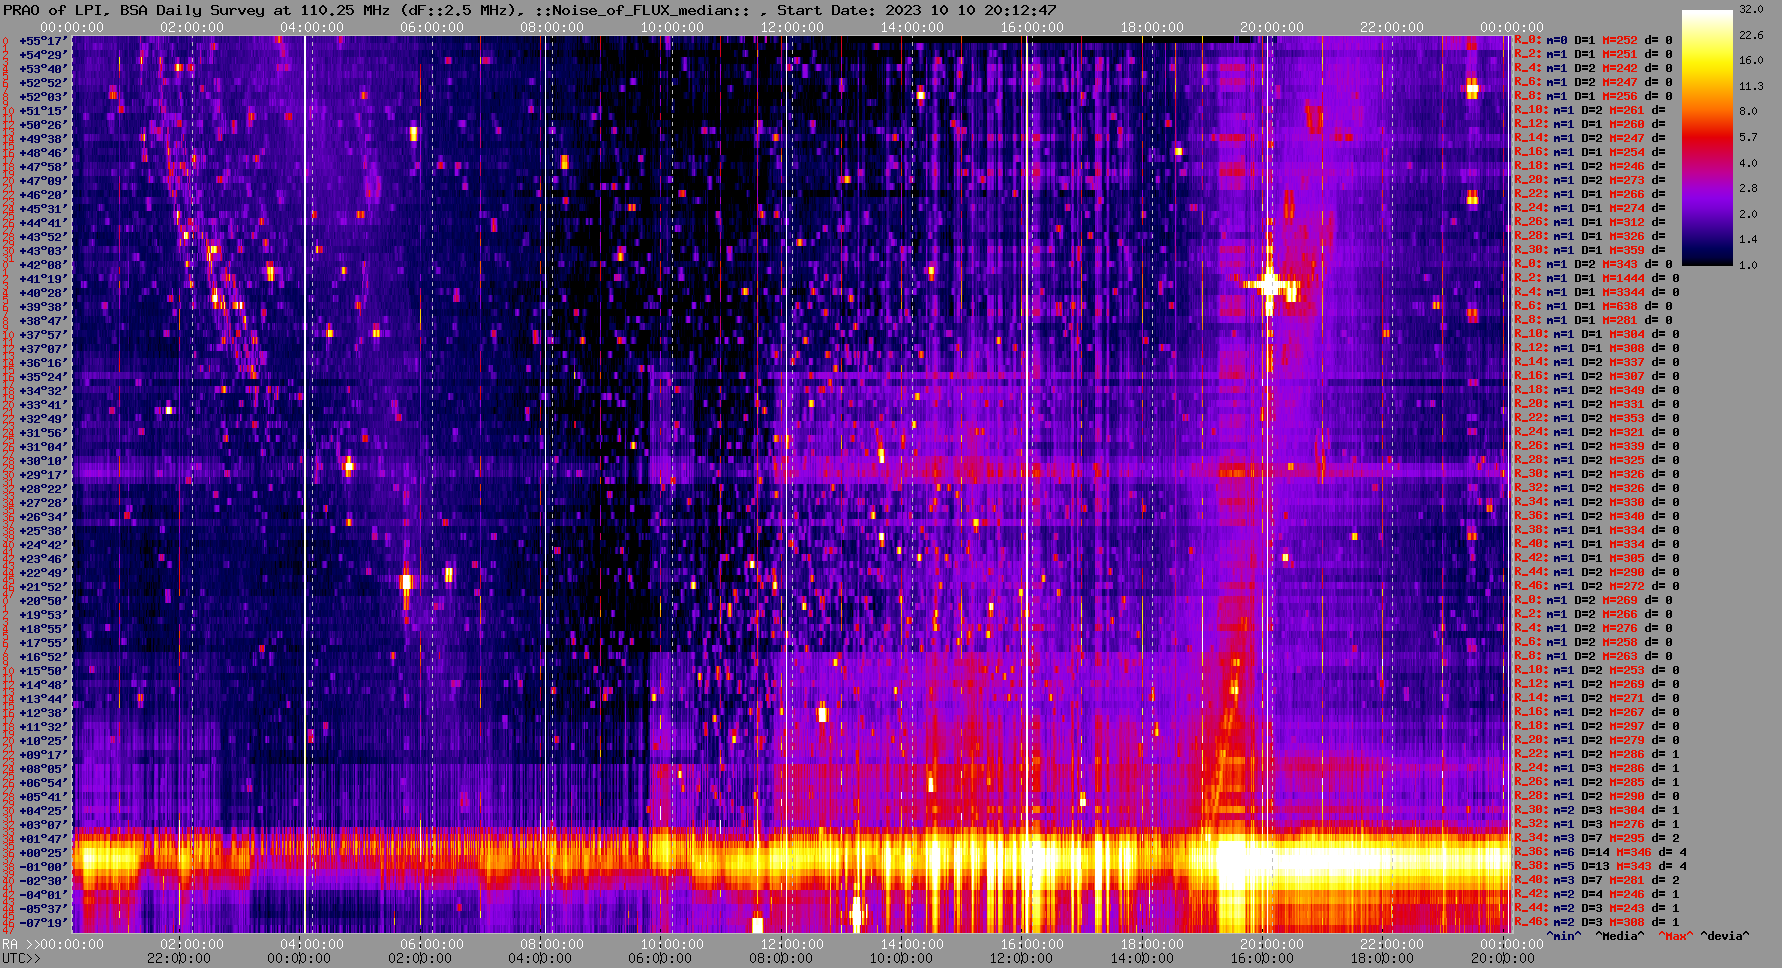Click declination label +26°34'
The width and height of the screenshot is (1782, 968).
tap(43, 517)
